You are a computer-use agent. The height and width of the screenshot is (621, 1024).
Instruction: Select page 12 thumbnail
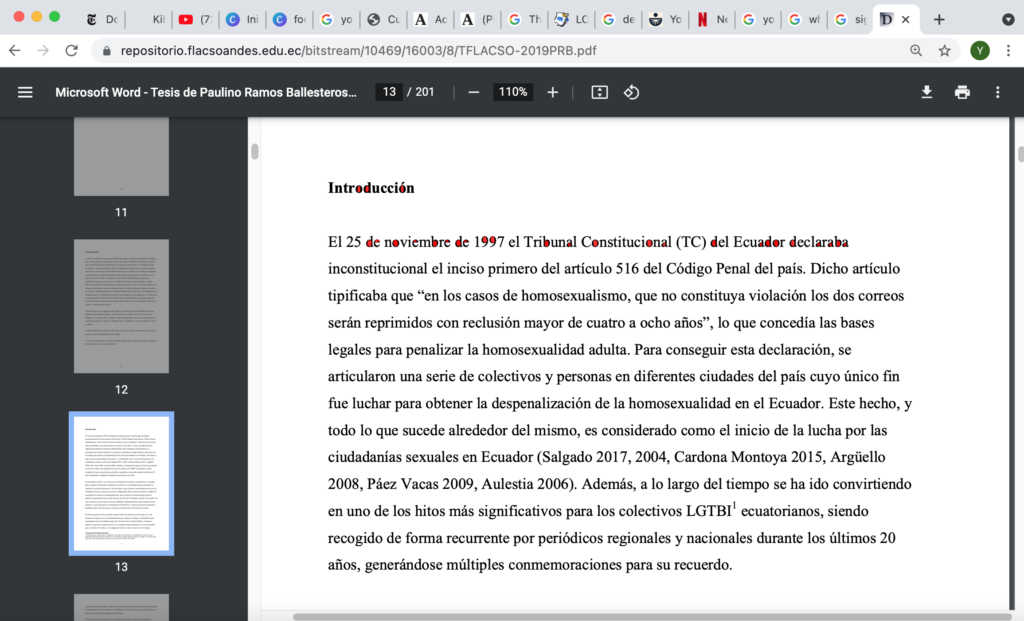pyautogui.click(x=121, y=306)
